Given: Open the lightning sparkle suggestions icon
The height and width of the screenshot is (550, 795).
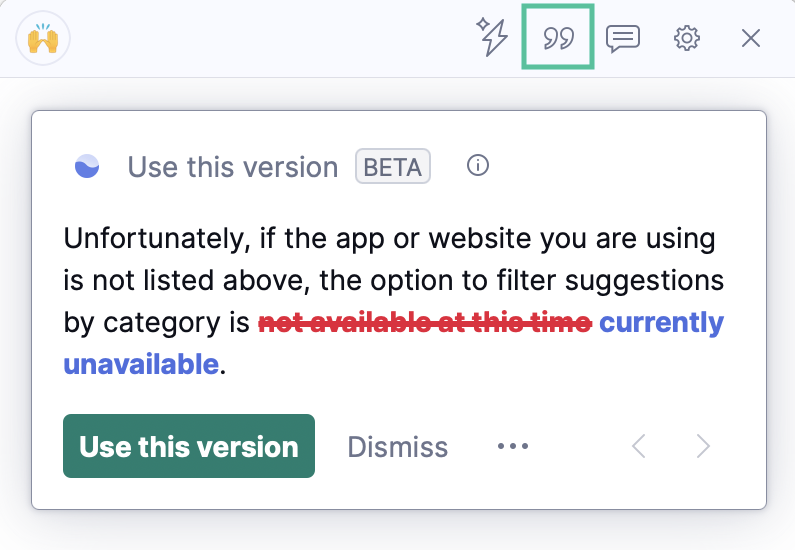Looking at the screenshot, I should tap(492, 38).
